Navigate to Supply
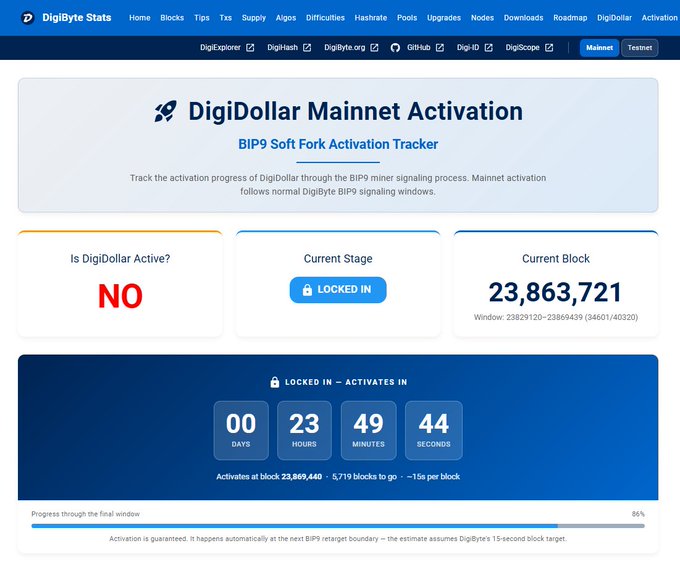 pyautogui.click(x=254, y=18)
